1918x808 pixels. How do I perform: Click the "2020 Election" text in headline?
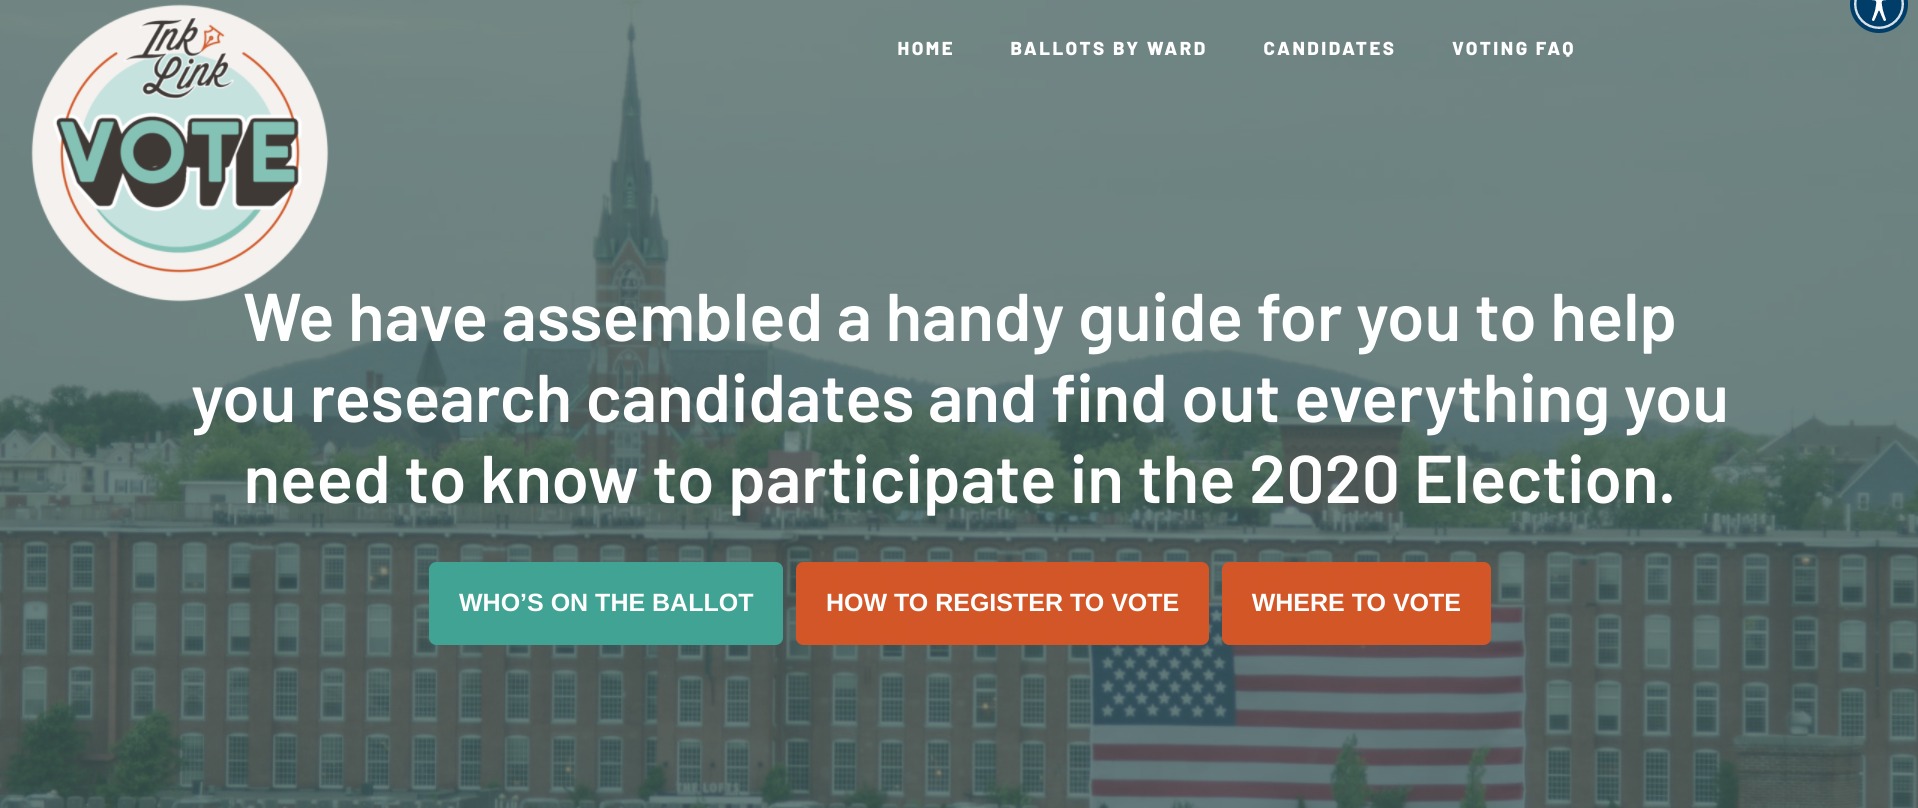[1460, 481]
